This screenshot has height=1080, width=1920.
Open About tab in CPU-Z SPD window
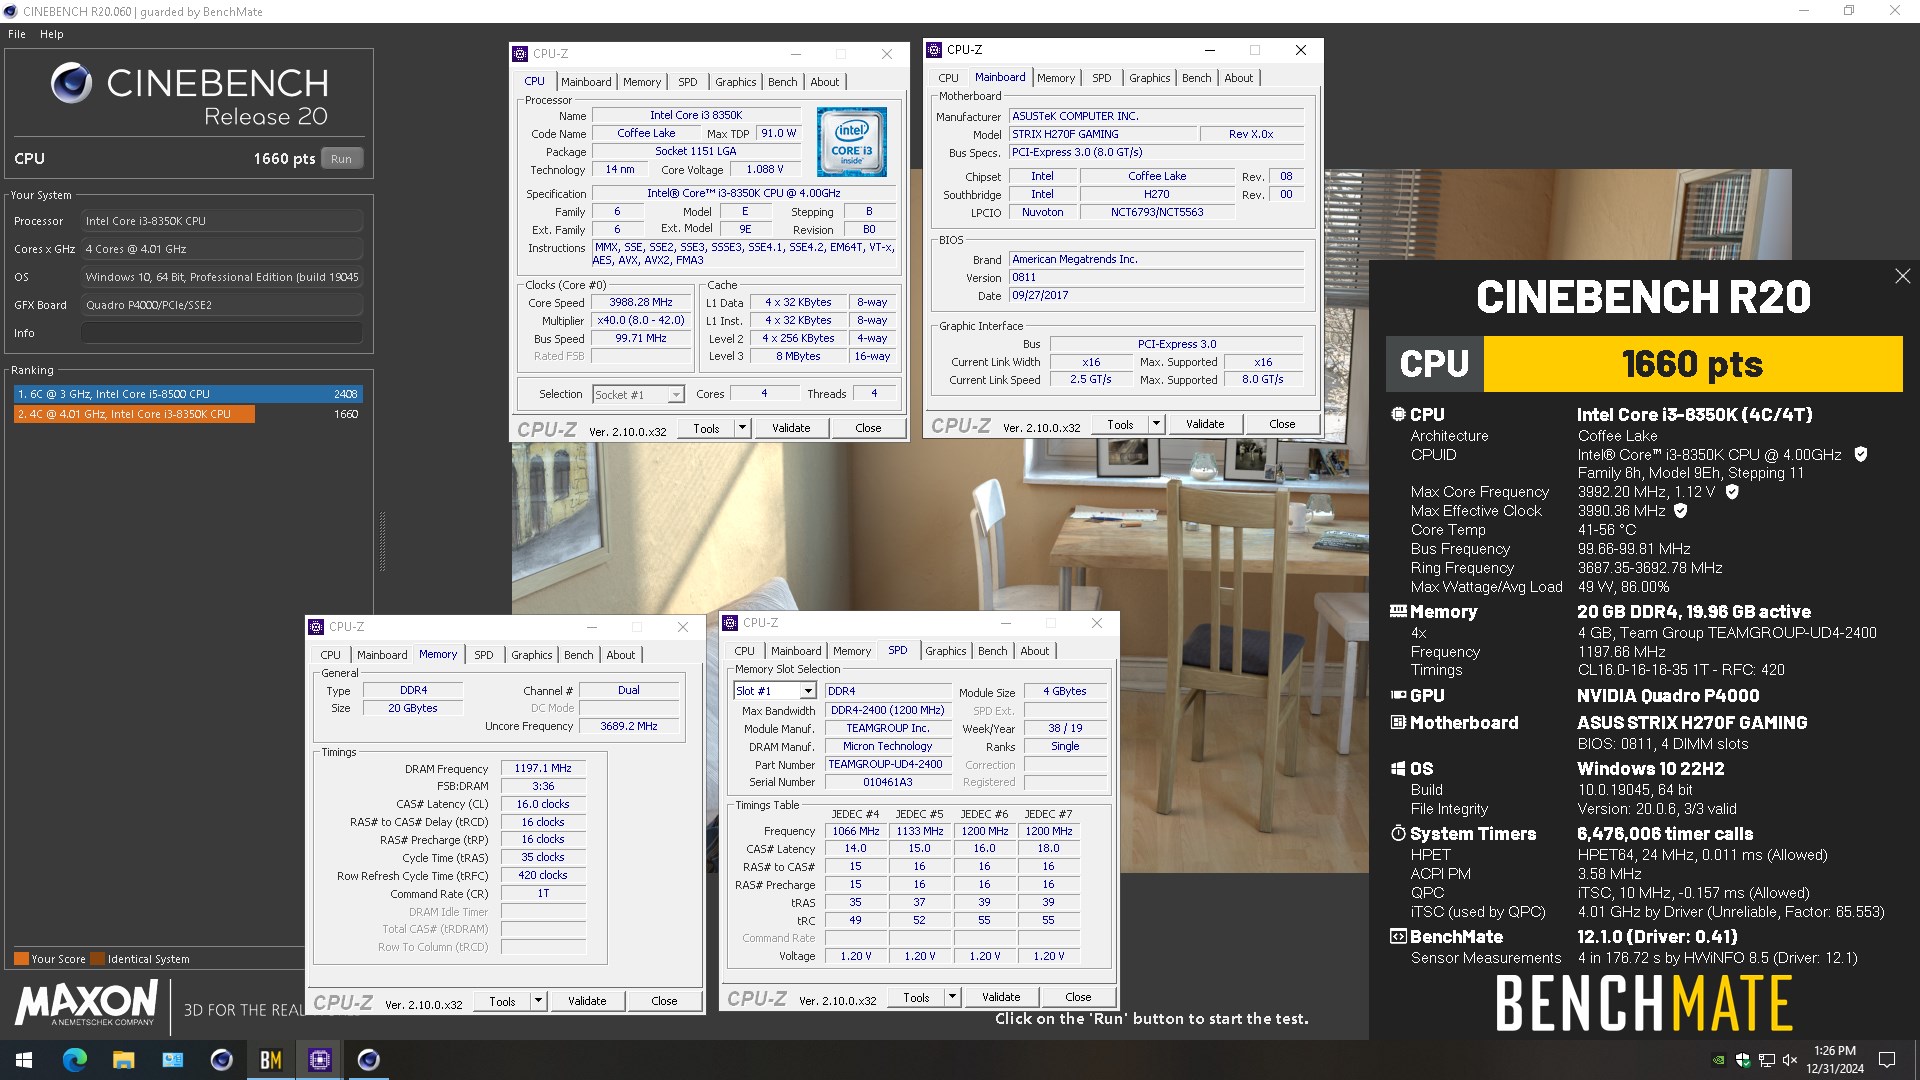[x=1035, y=651]
